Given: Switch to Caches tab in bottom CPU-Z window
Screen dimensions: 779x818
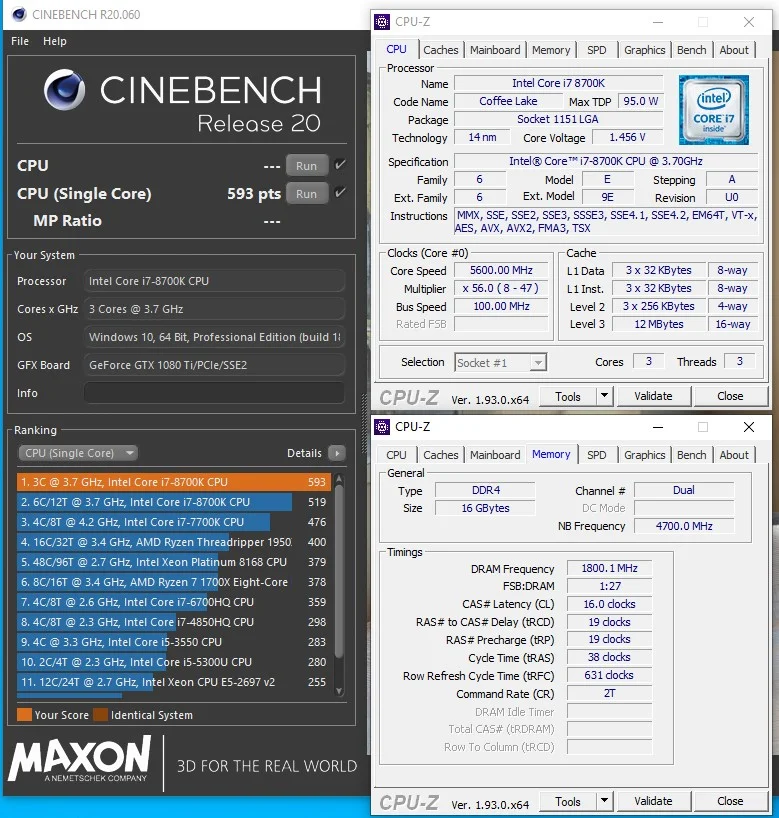Looking at the screenshot, I should pyautogui.click(x=441, y=455).
